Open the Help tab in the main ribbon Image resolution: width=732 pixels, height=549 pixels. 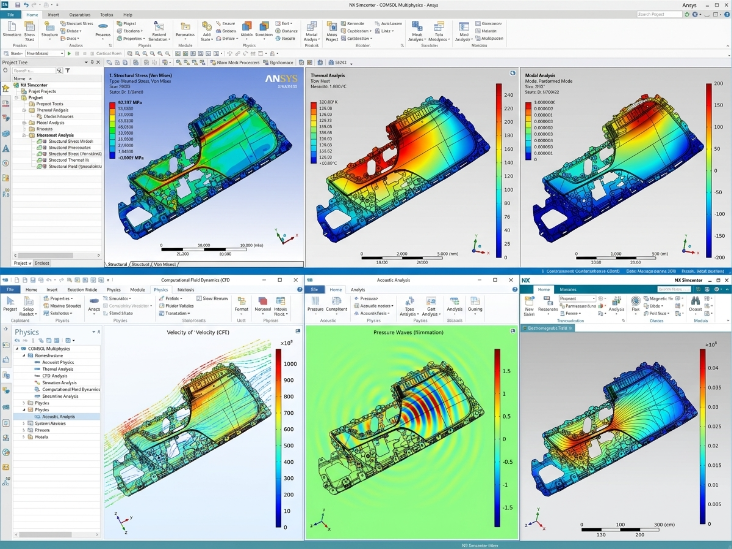(x=127, y=14)
